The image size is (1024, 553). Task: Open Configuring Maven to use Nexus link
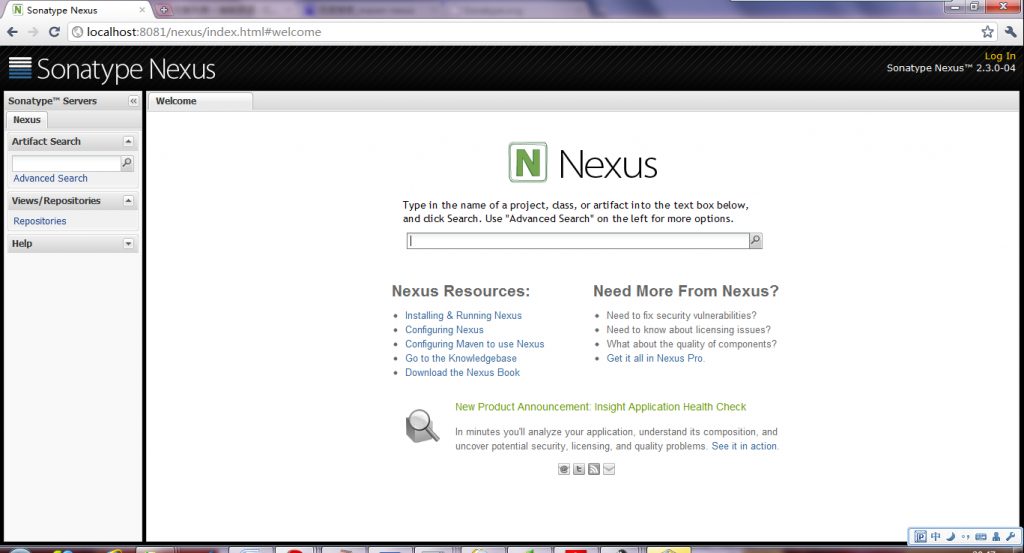point(474,344)
